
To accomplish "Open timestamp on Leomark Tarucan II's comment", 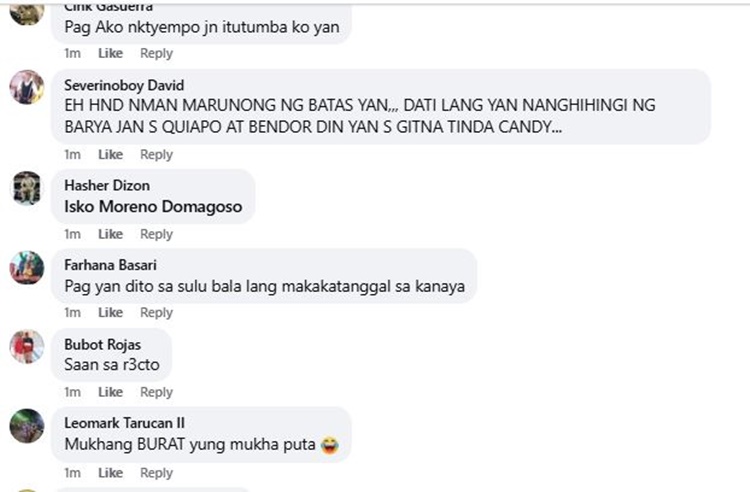I will [72, 472].
